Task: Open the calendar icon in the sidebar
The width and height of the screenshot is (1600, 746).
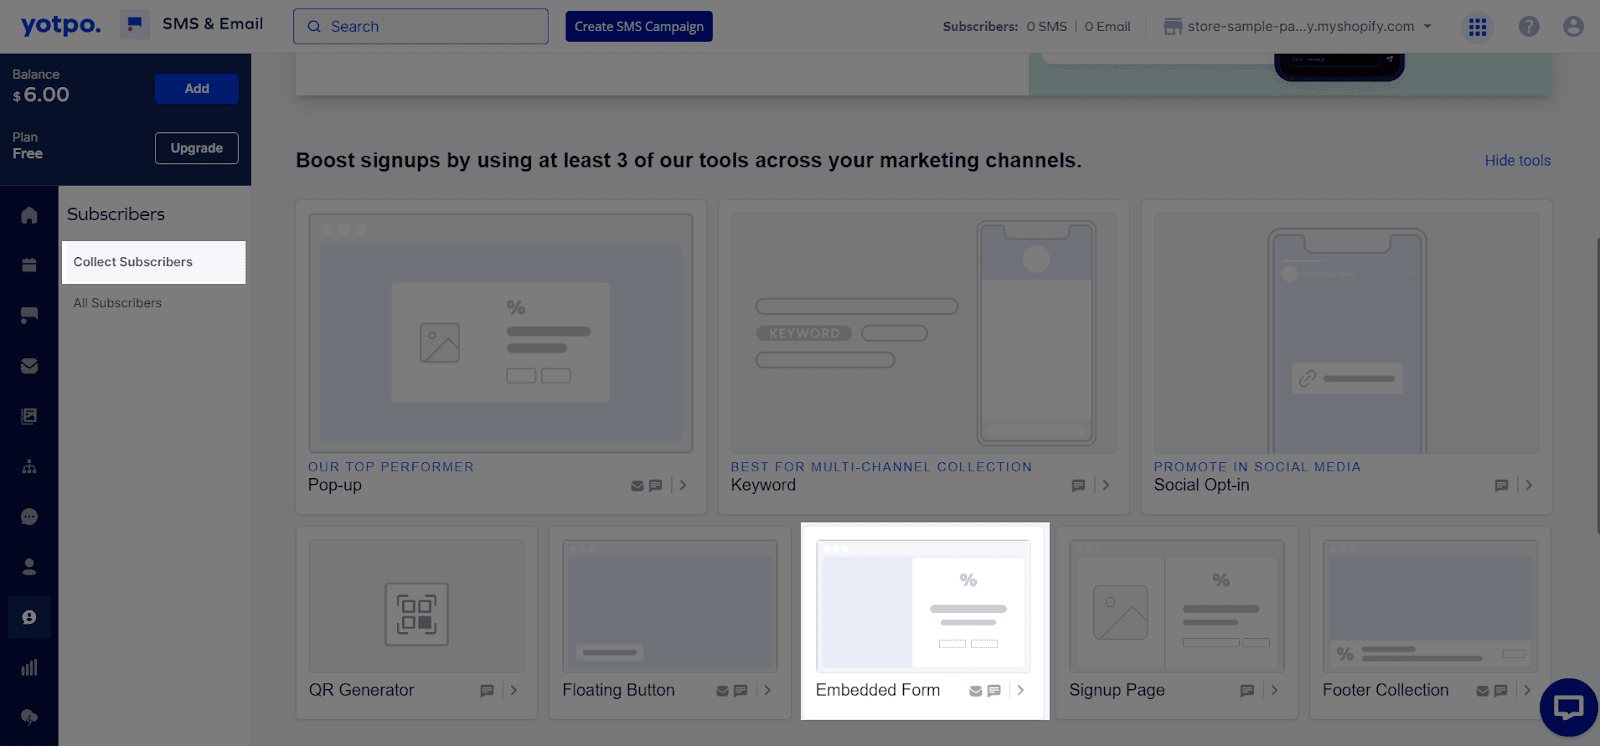Action: (x=29, y=265)
